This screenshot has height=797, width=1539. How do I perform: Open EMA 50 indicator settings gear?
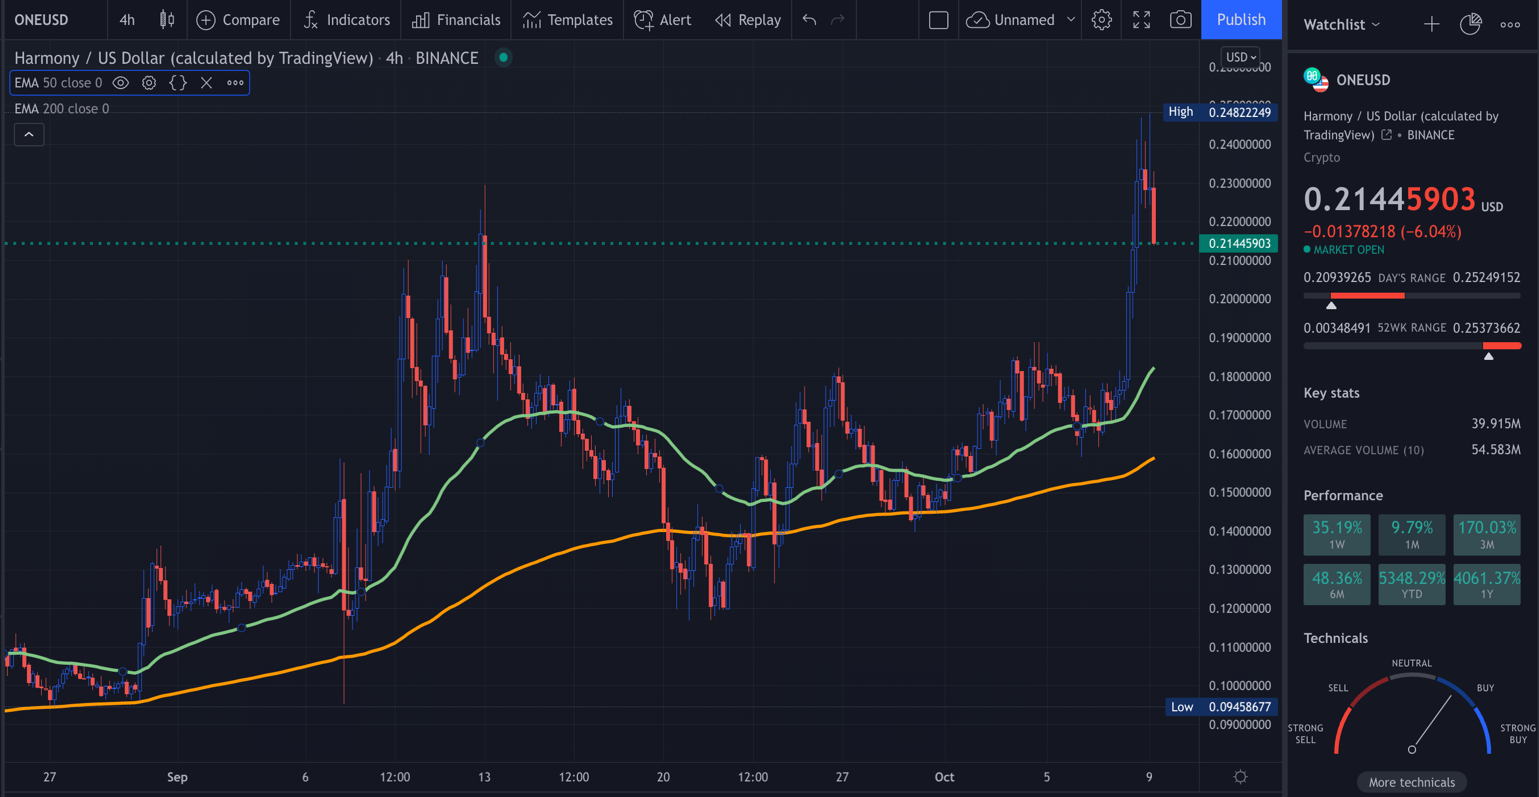[149, 83]
